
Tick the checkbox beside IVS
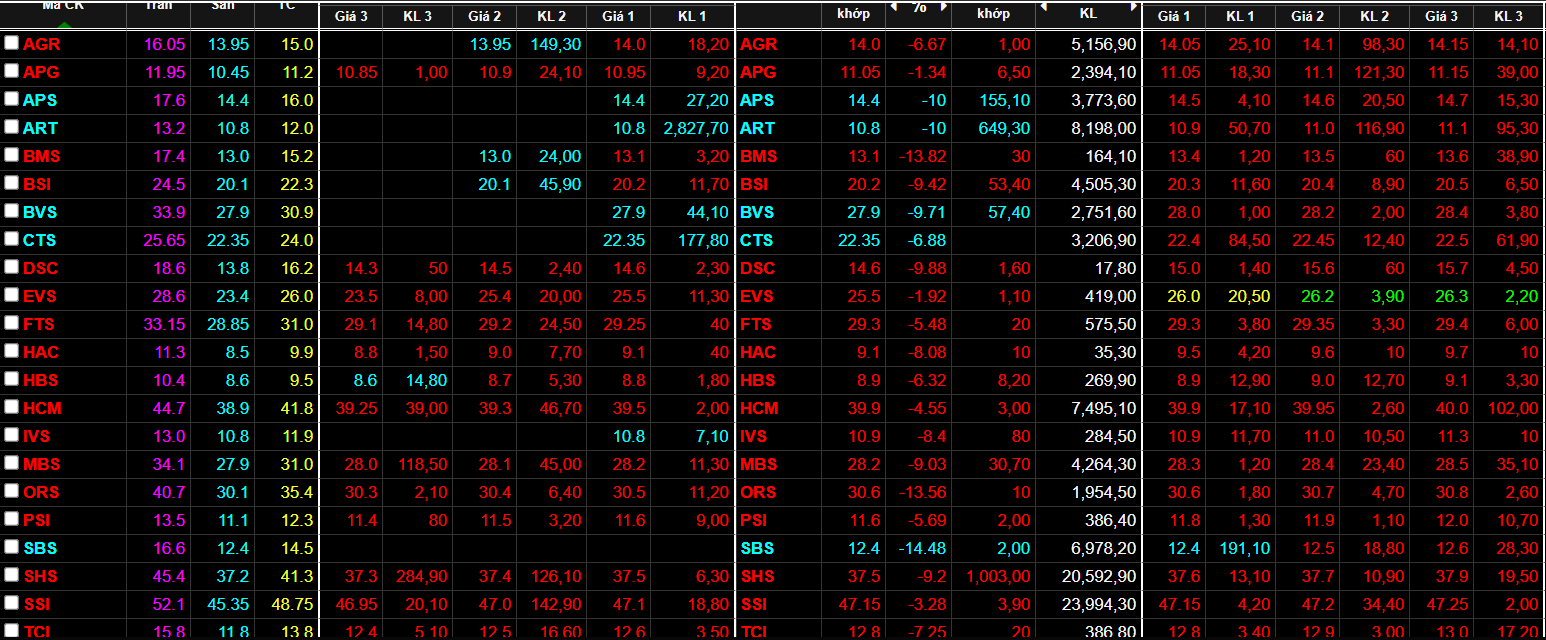click(x=11, y=435)
